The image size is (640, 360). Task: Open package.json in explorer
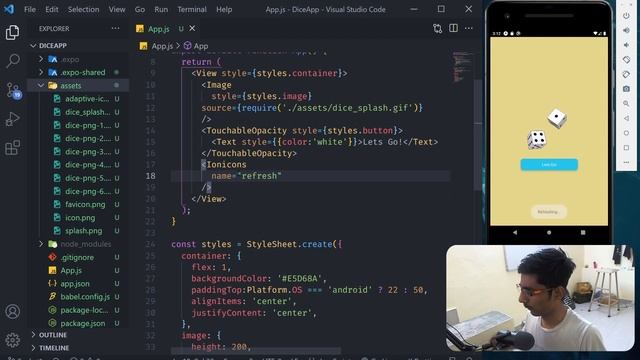pos(82,323)
